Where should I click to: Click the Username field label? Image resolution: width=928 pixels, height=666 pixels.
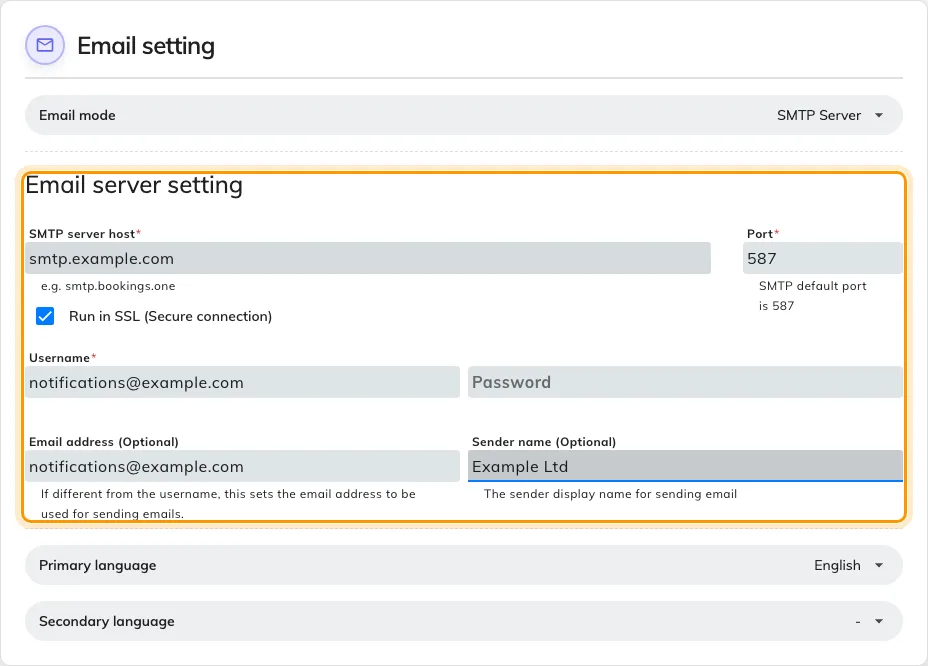click(x=62, y=358)
